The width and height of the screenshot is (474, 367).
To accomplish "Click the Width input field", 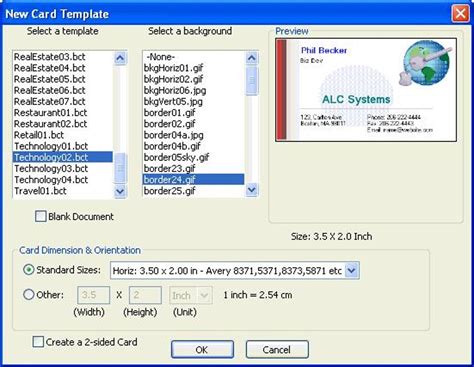I will click(94, 295).
